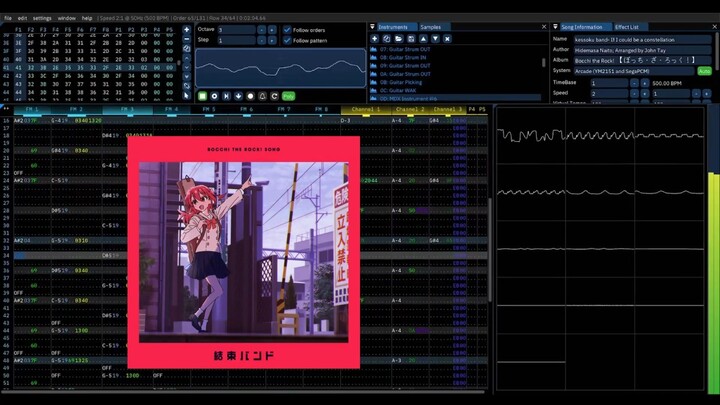Click the FM 5 channel header

(209, 109)
